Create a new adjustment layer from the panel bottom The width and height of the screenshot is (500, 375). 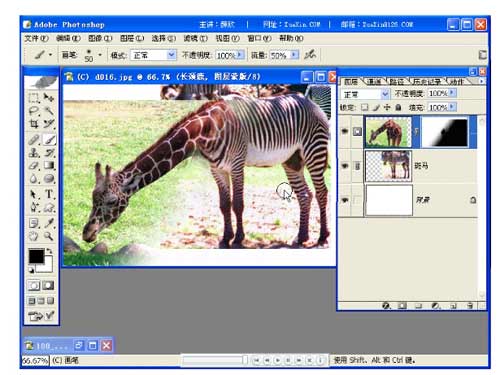pyautogui.click(x=435, y=305)
